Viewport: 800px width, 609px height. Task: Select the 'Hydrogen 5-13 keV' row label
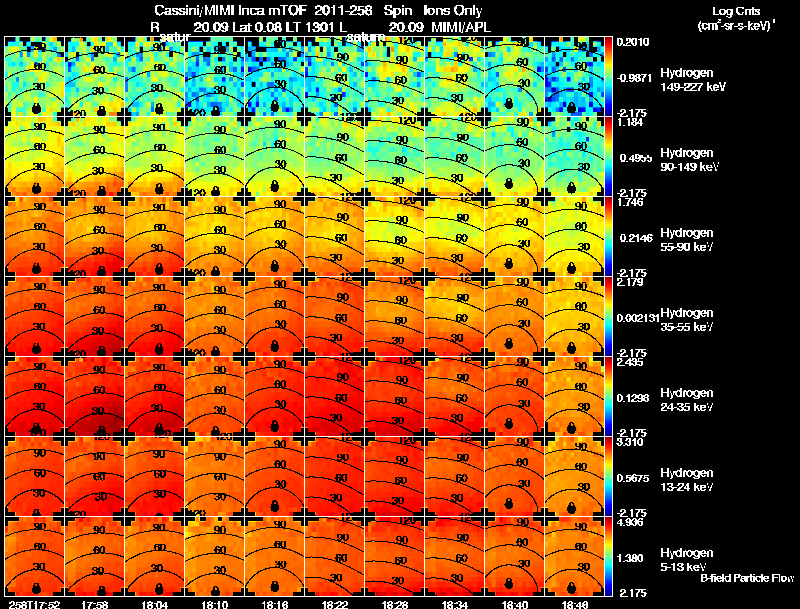687,560
